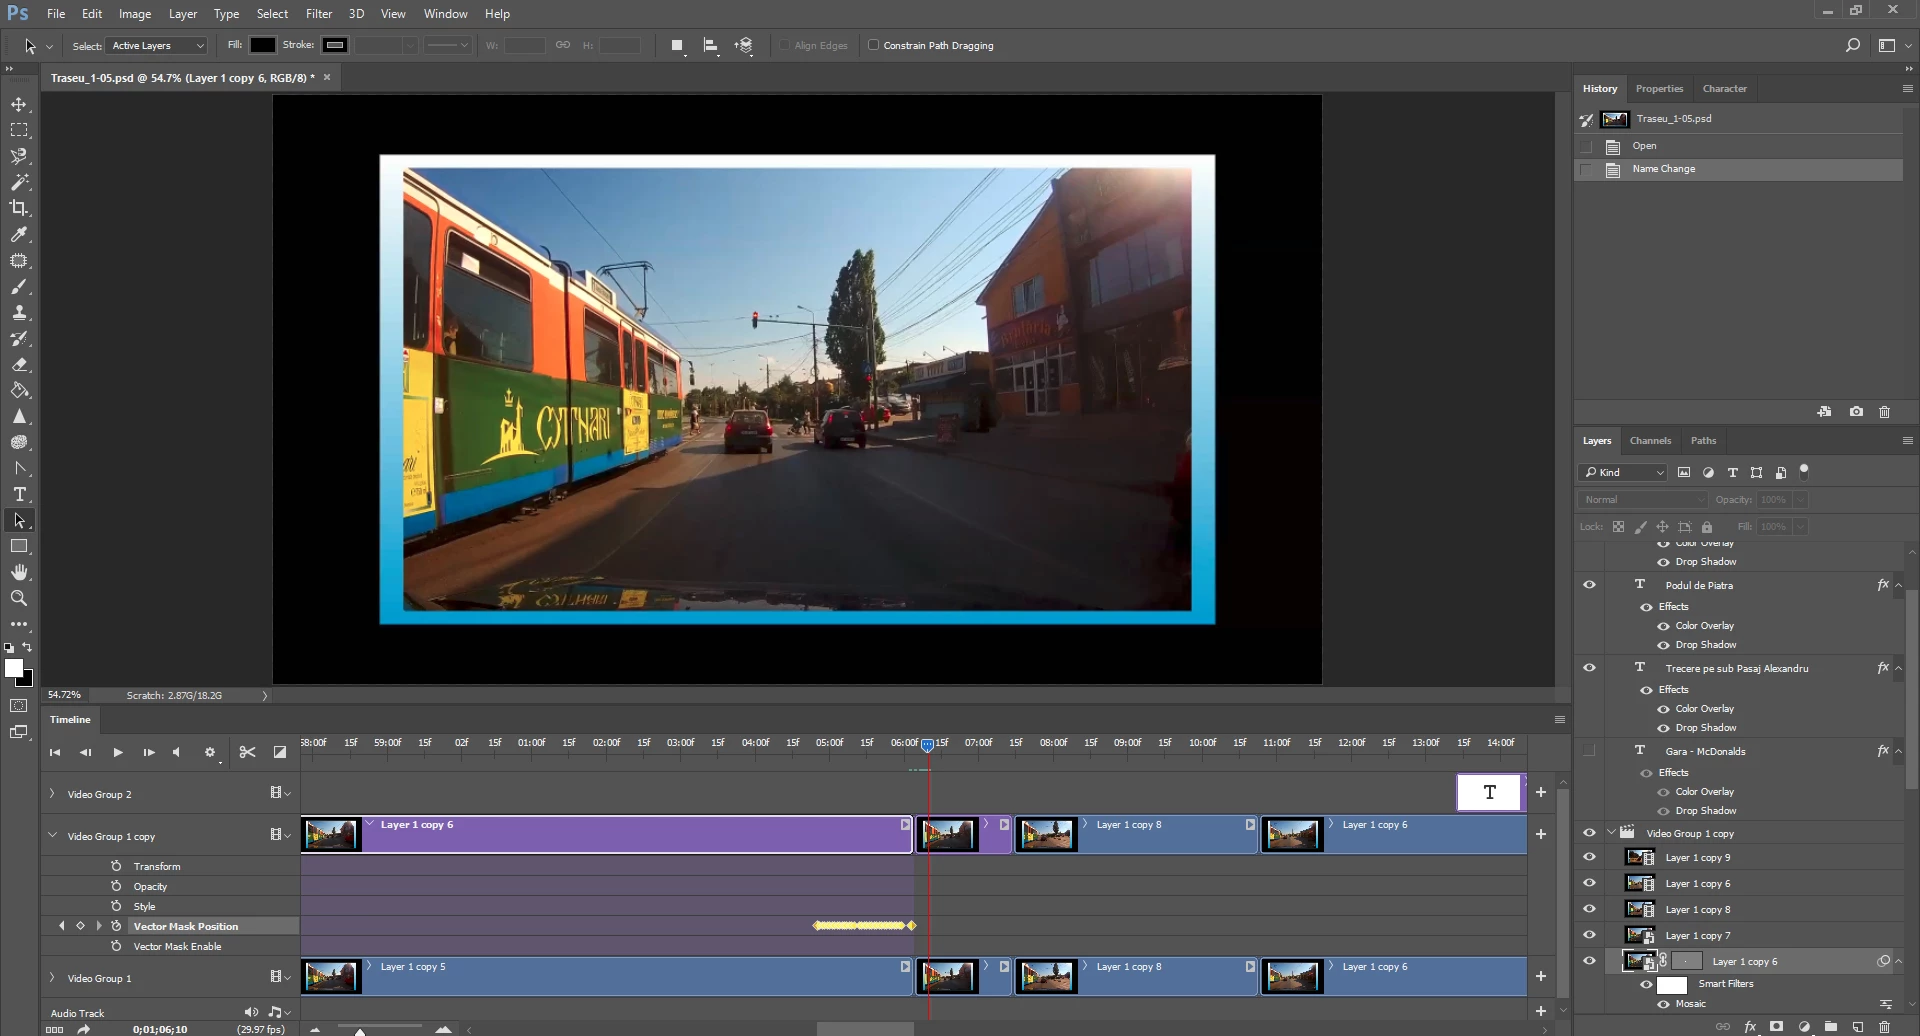This screenshot has width=1920, height=1036.
Task: Toggle visibility of Layer 1 copy 9
Action: (1589, 857)
